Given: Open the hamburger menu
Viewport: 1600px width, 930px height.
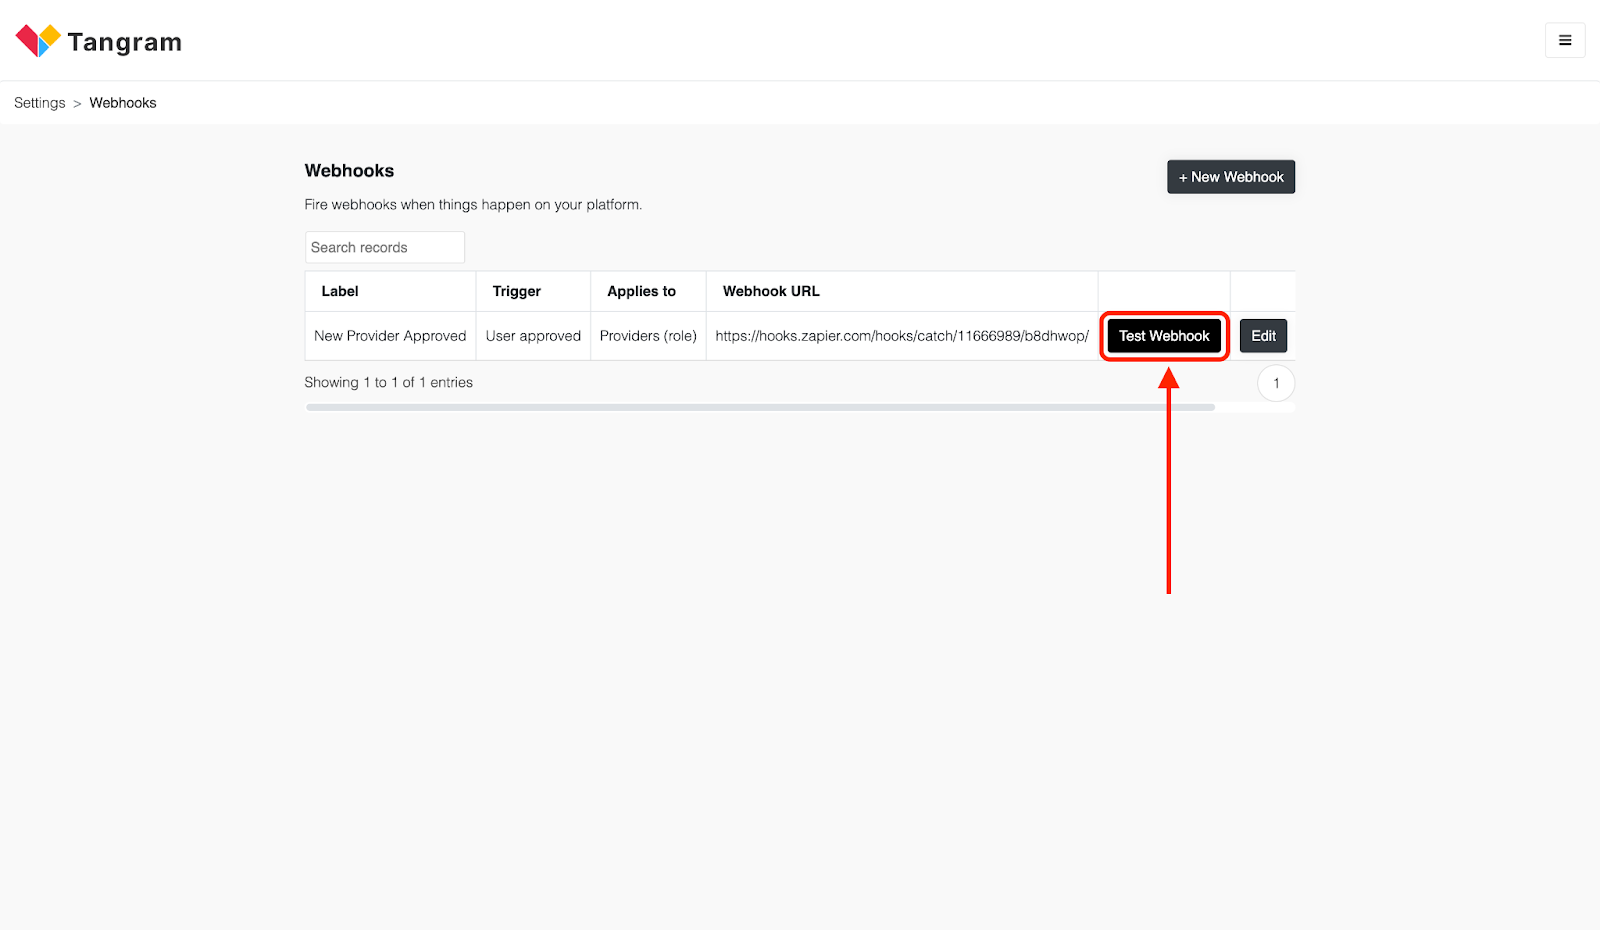Looking at the screenshot, I should tap(1565, 40).
